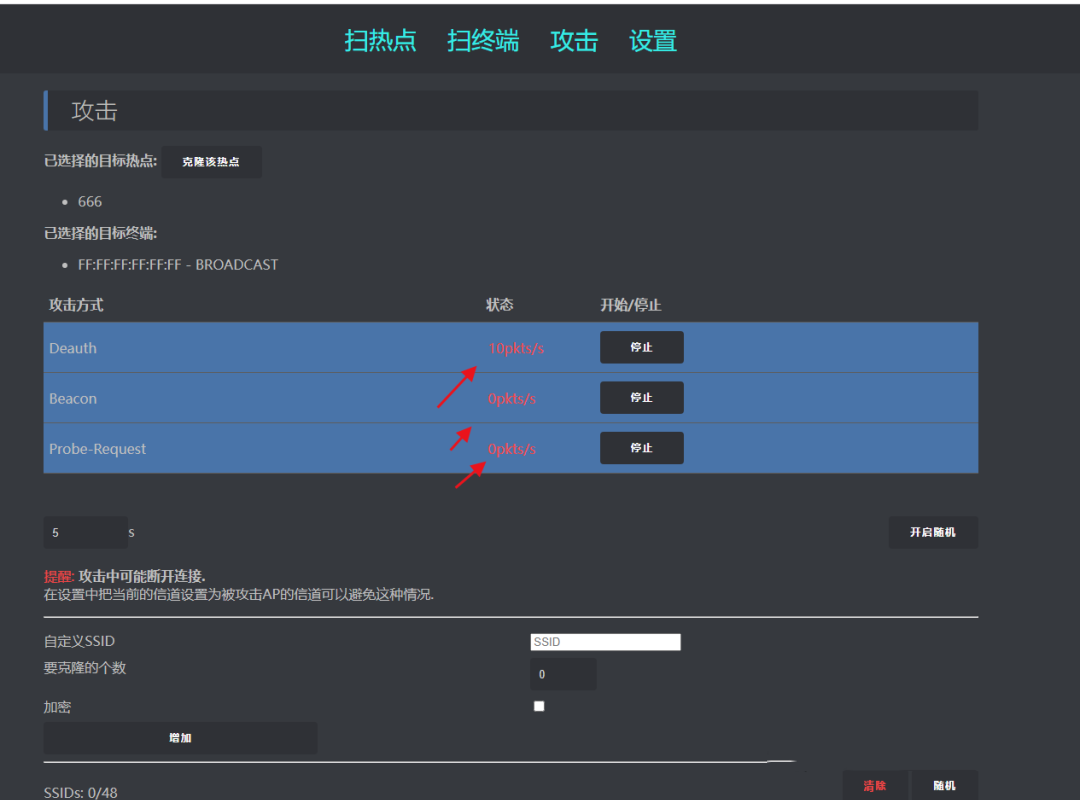Stop the Deauth attack
Image resolution: width=1080 pixels, height=800 pixels.
pyautogui.click(x=641, y=347)
